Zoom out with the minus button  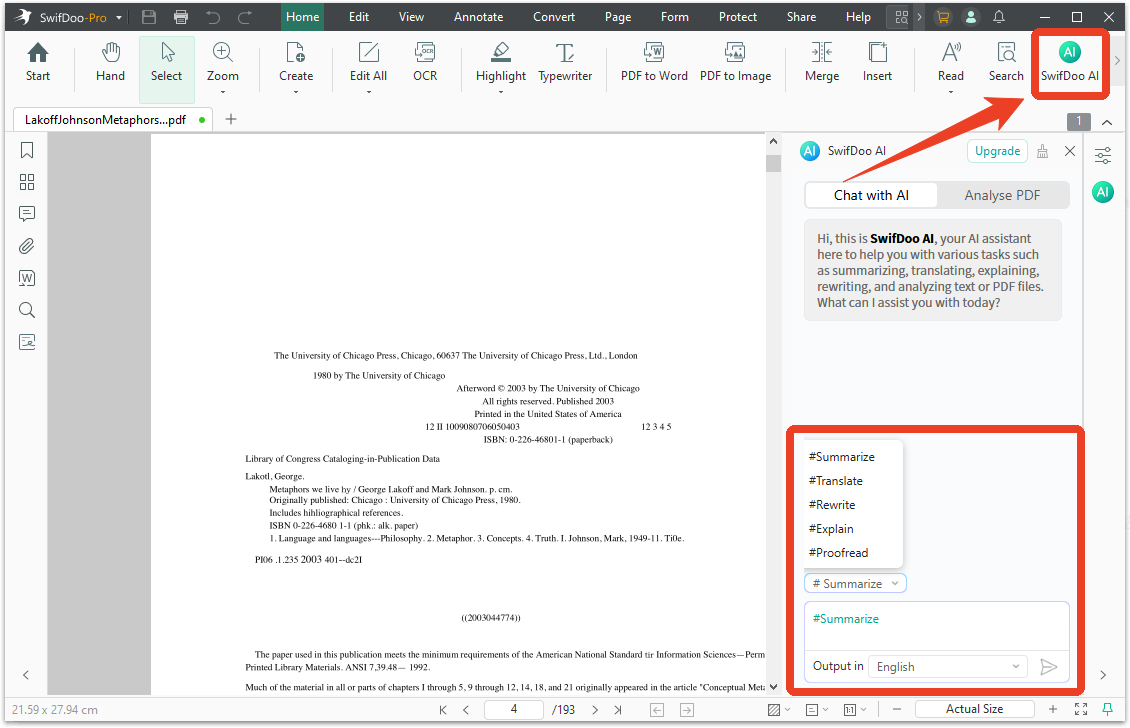click(897, 709)
